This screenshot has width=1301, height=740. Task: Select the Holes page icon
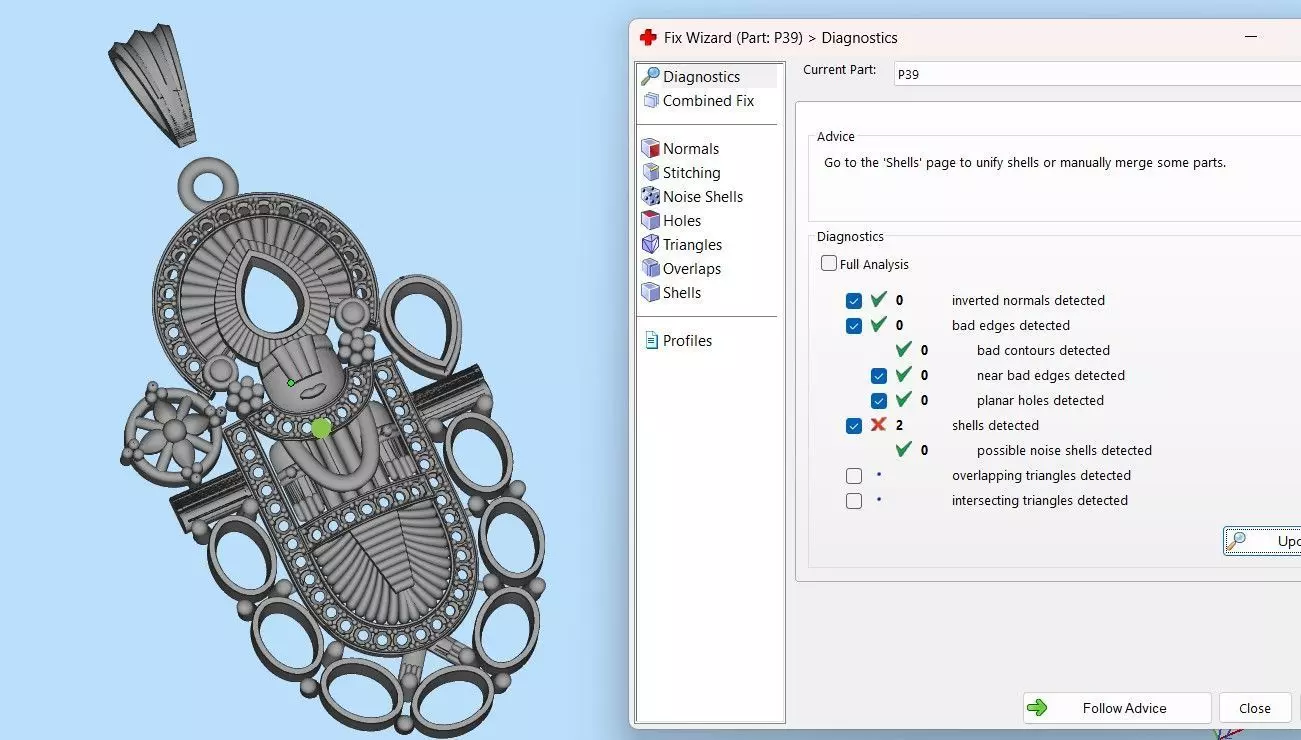(650, 220)
